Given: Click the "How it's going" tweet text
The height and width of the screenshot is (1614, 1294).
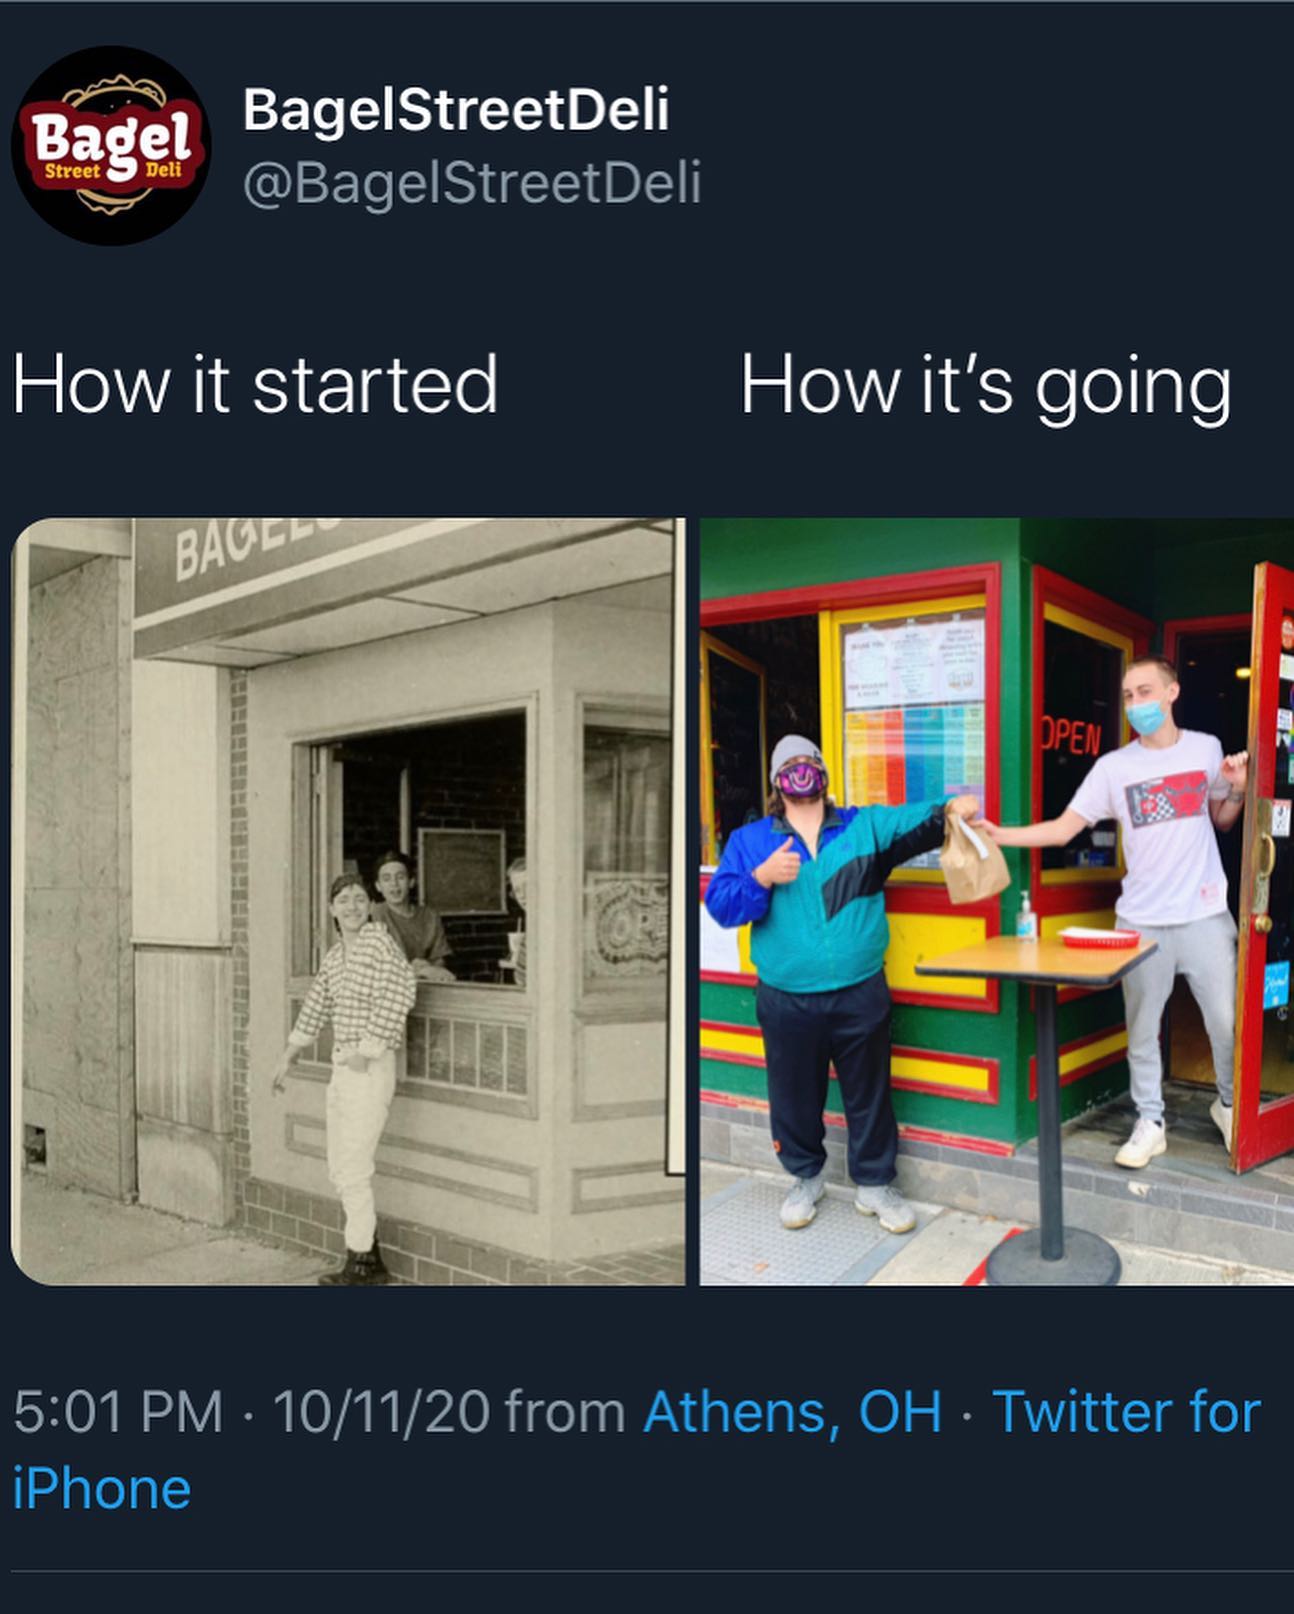Looking at the screenshot, I should 986,386.
